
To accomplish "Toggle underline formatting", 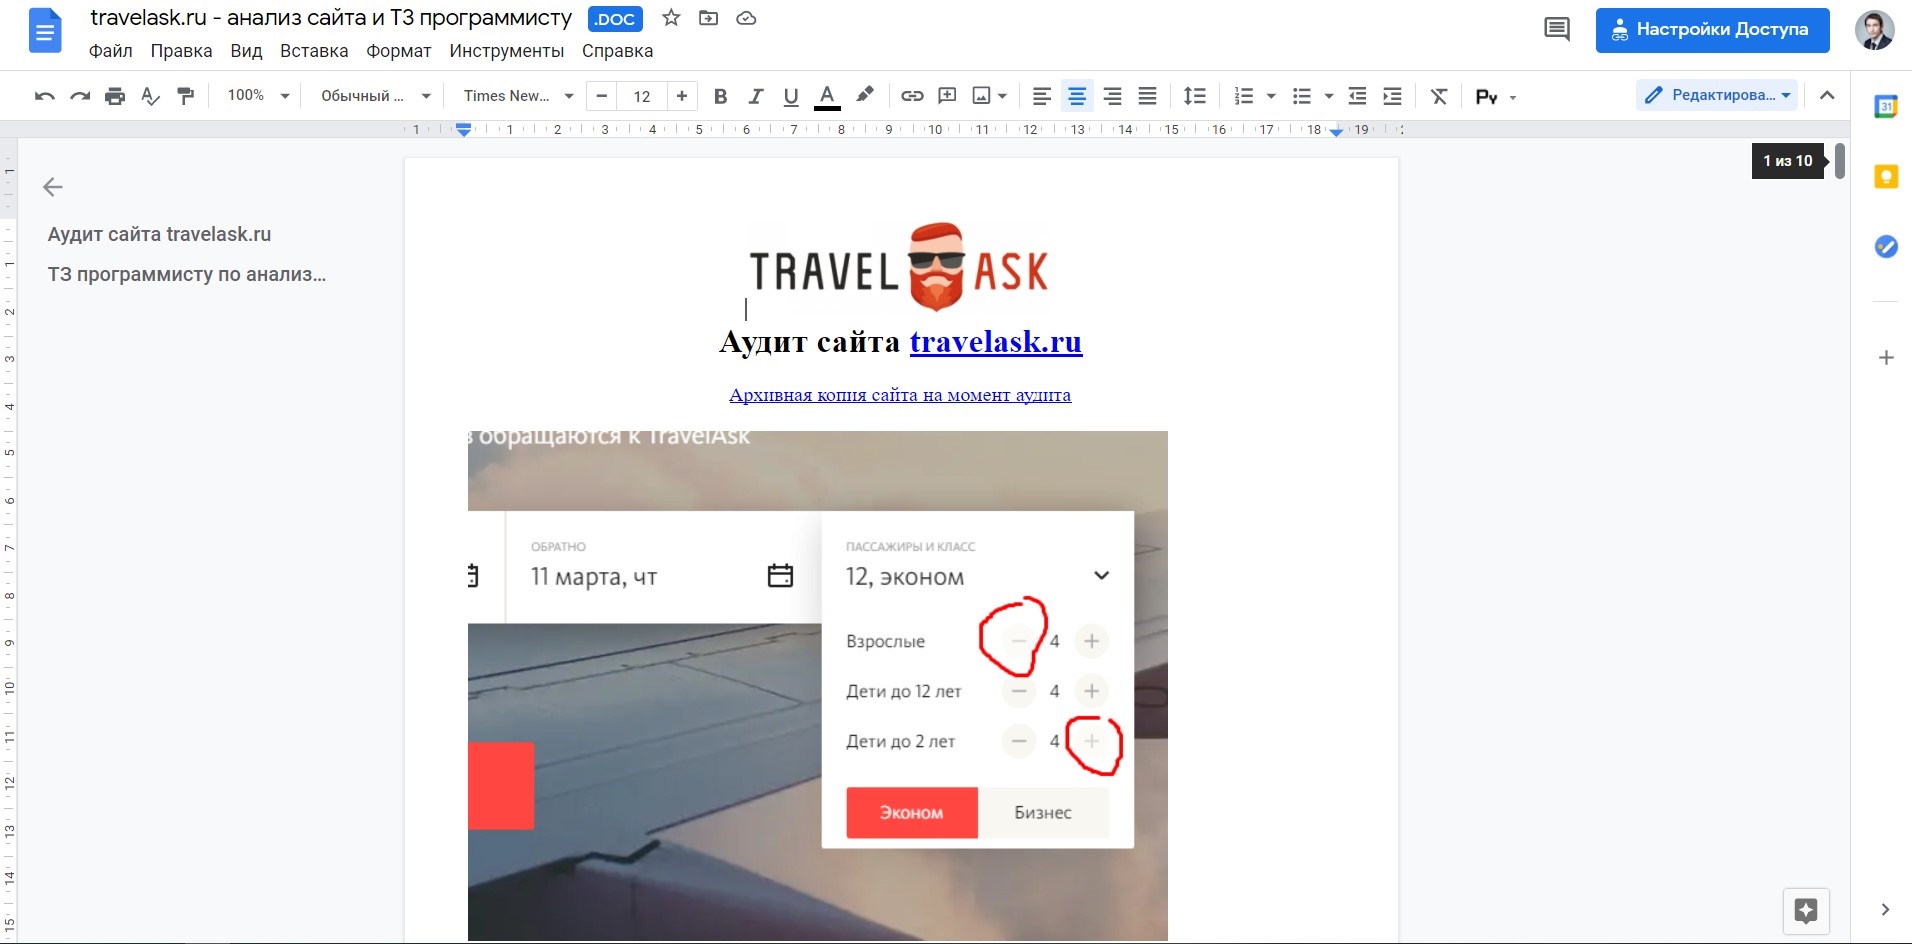I will [x=791, y=96].
